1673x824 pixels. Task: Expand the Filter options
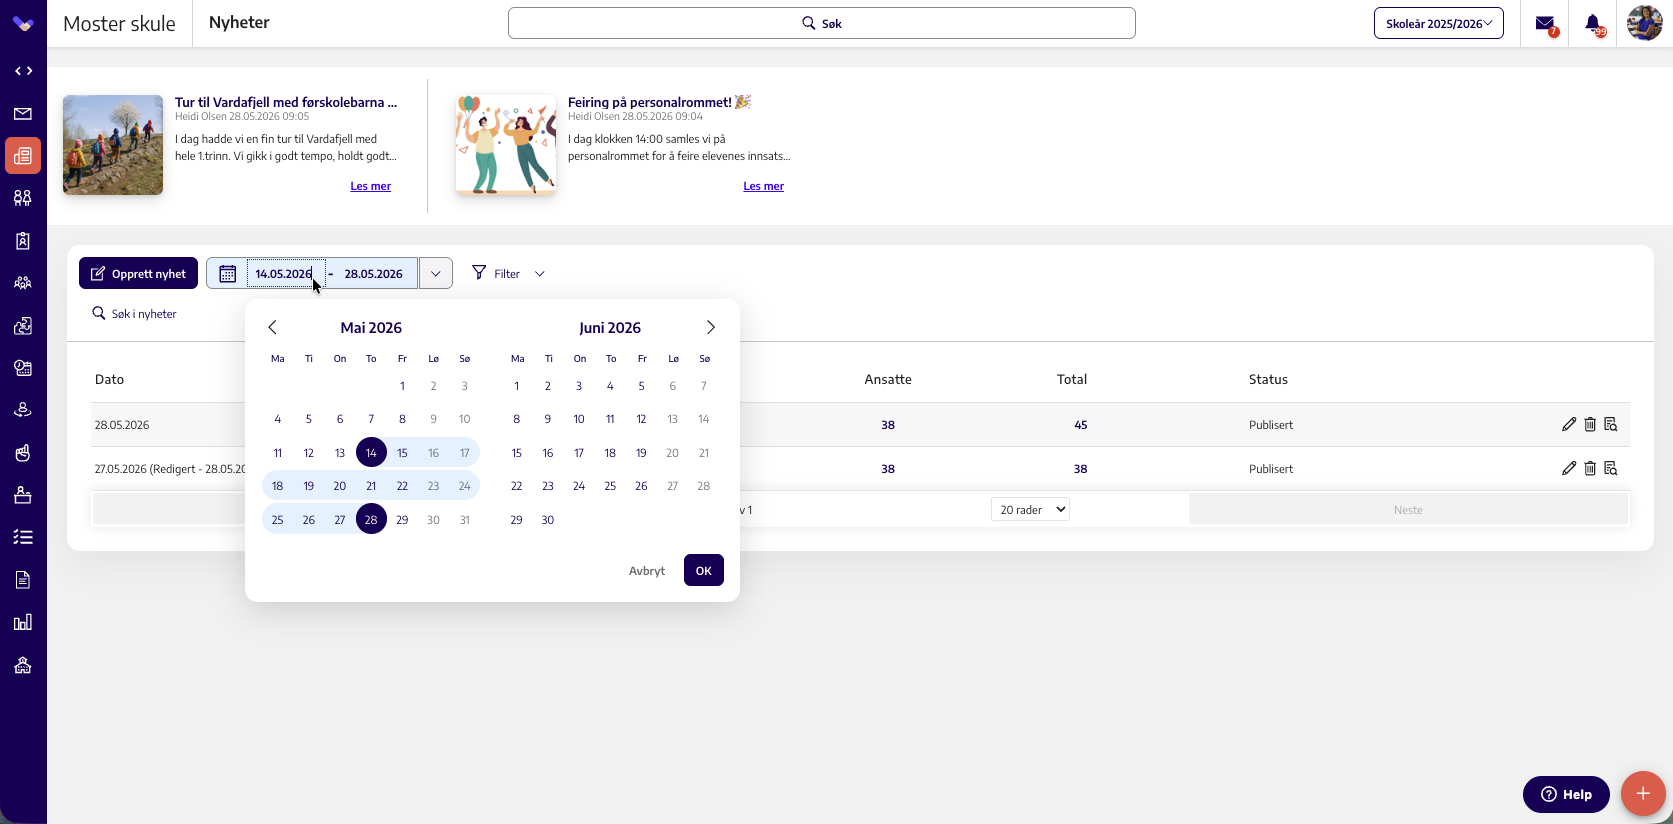point(508,274)
